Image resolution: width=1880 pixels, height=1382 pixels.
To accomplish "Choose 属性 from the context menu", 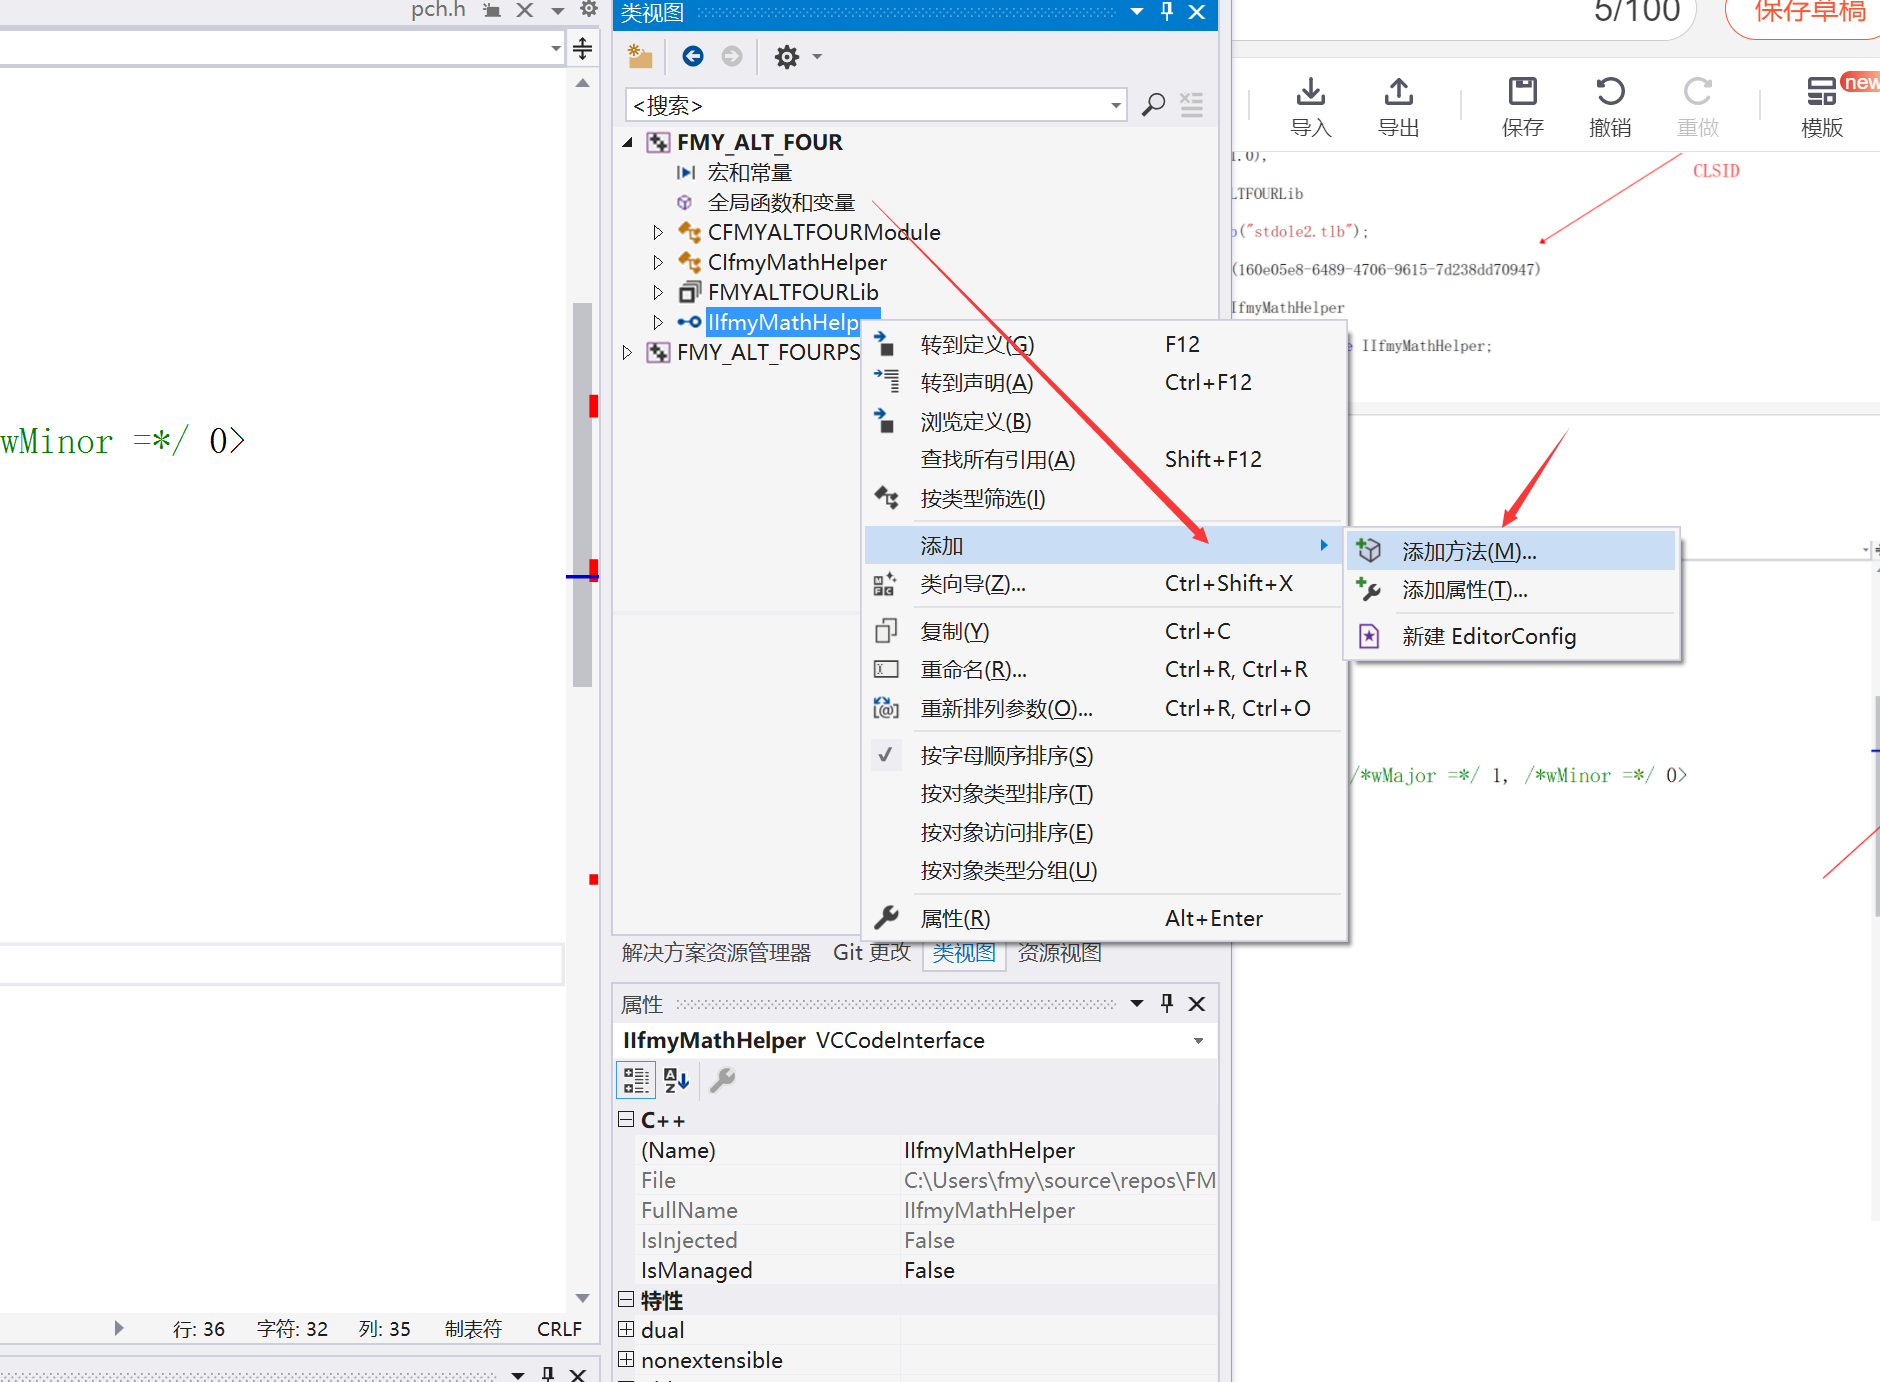I will (1102, 919).
